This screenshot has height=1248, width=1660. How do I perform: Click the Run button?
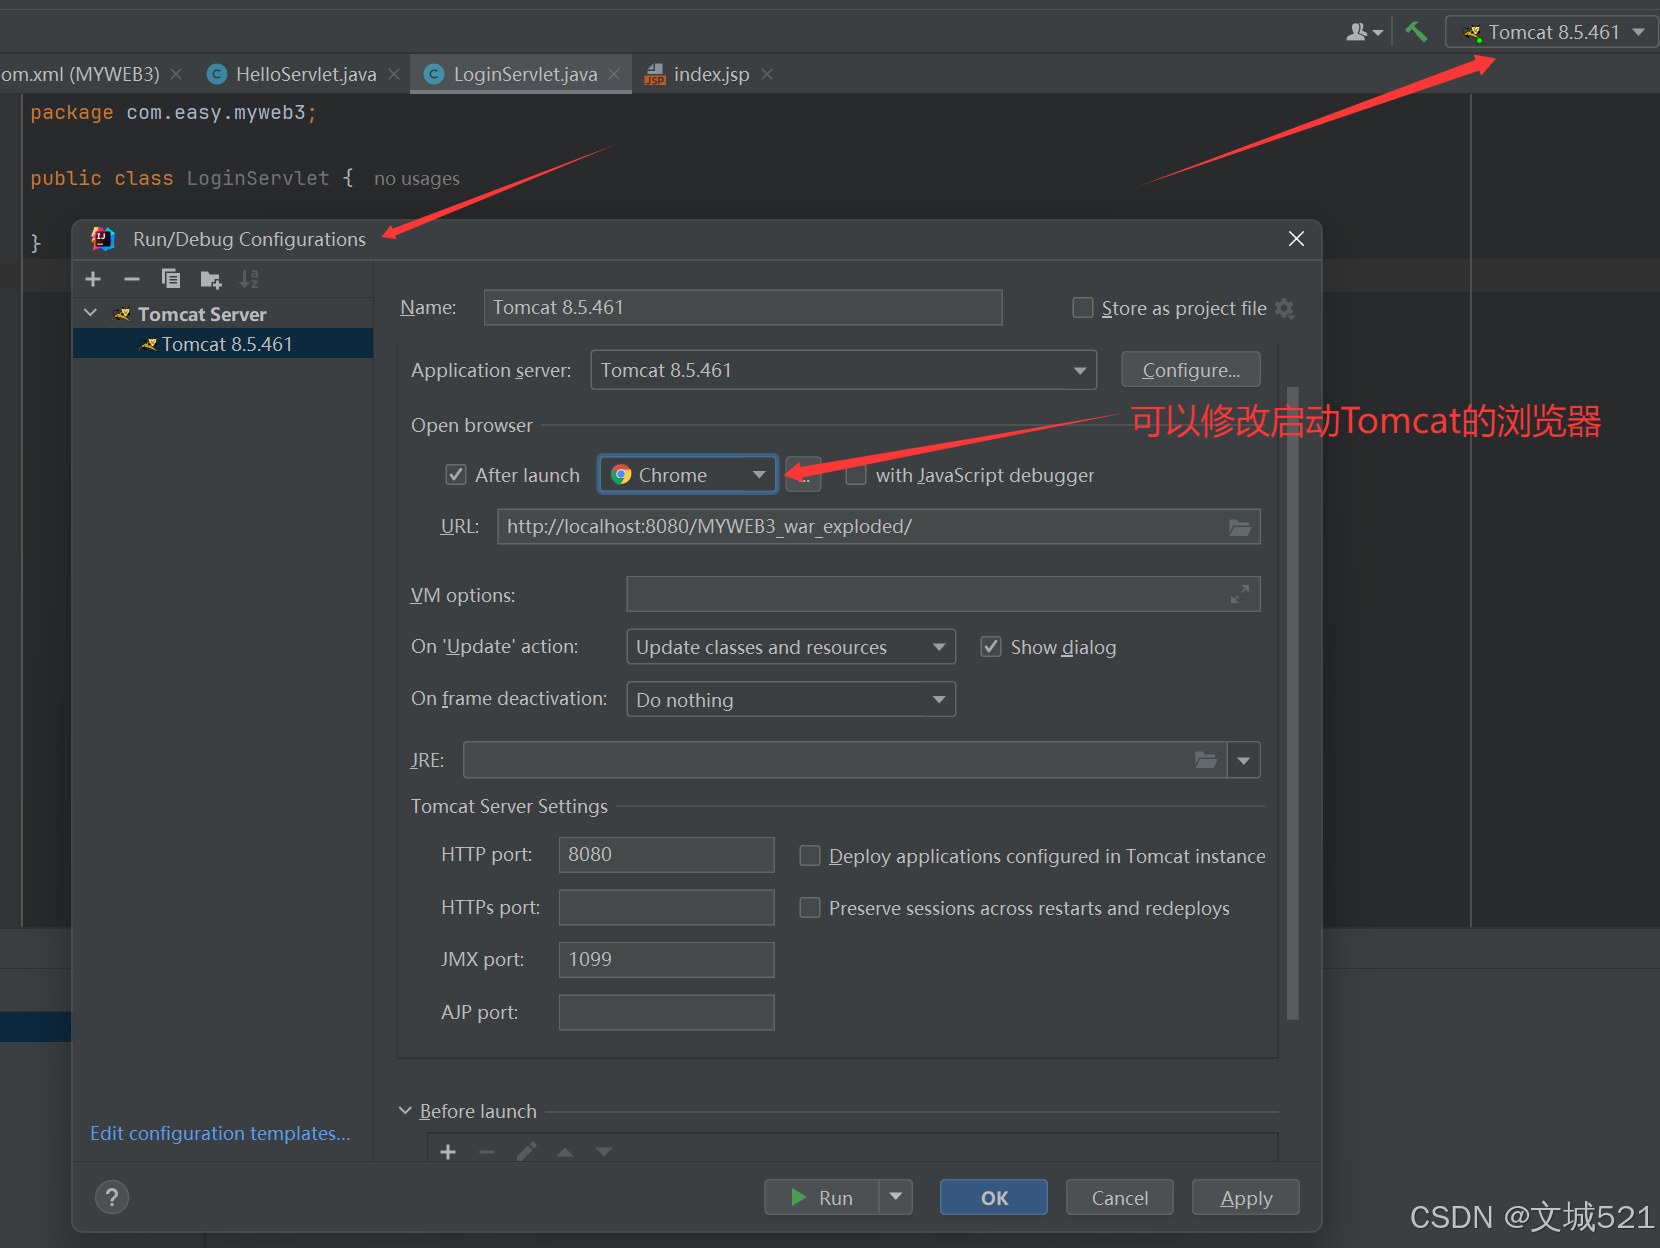[822, 1197]
